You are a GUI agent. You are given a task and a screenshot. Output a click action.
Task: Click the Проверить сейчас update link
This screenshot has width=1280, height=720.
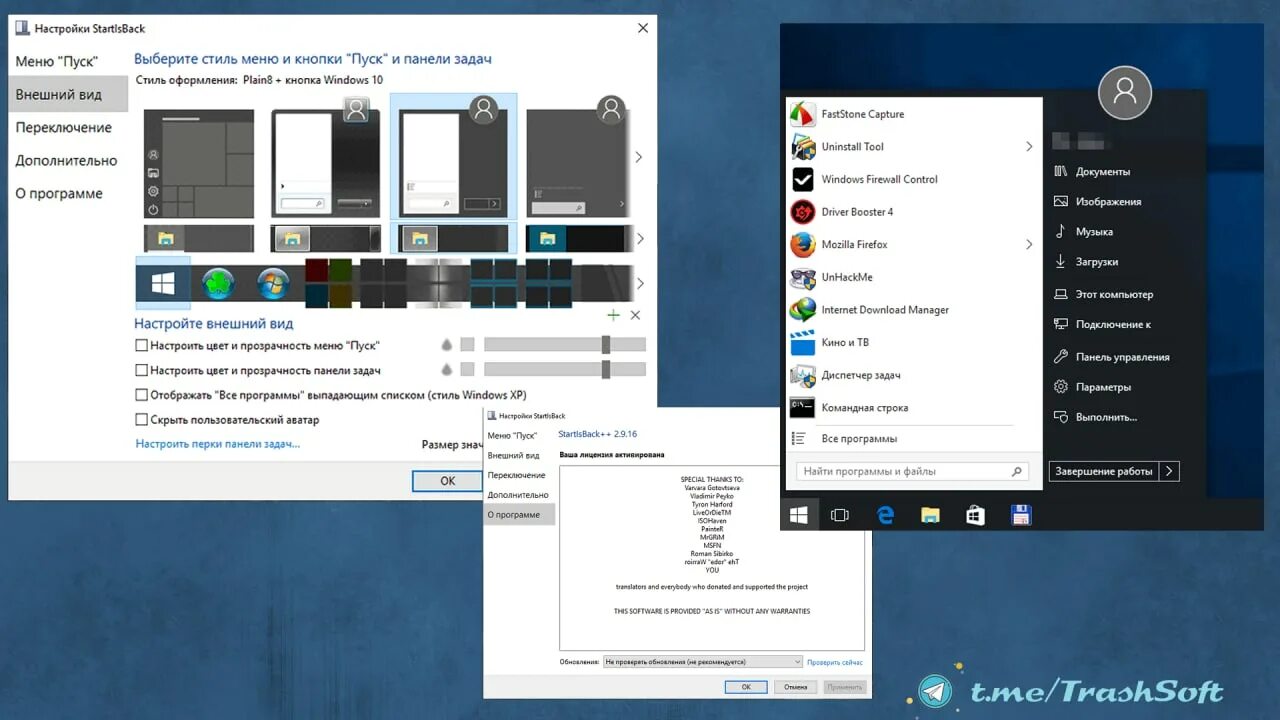point(835,662)
